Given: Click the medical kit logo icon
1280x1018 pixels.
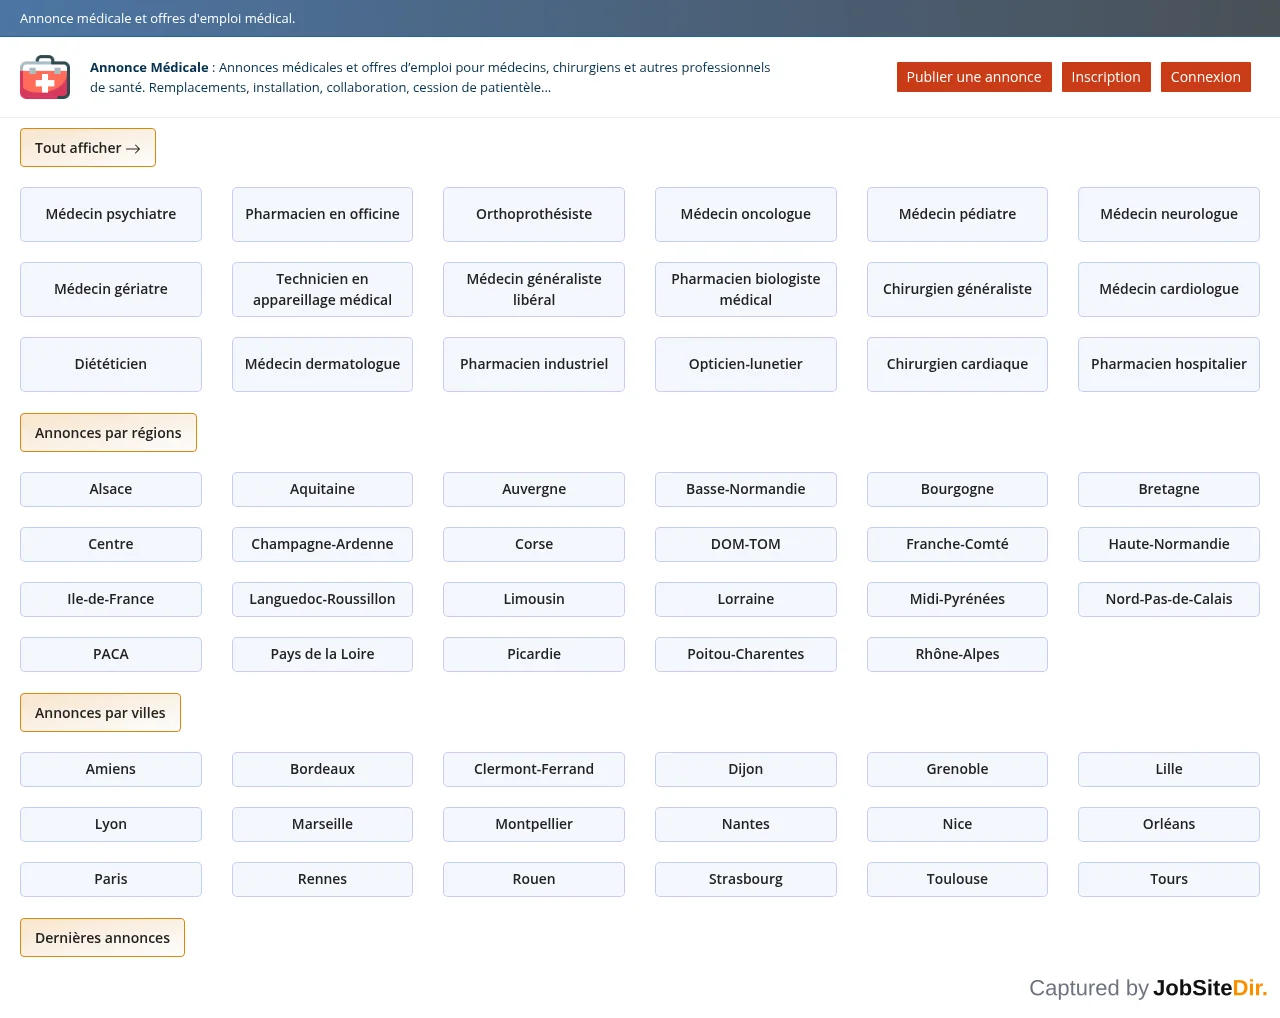Looking at the screenshot, I should click(45, 77).
